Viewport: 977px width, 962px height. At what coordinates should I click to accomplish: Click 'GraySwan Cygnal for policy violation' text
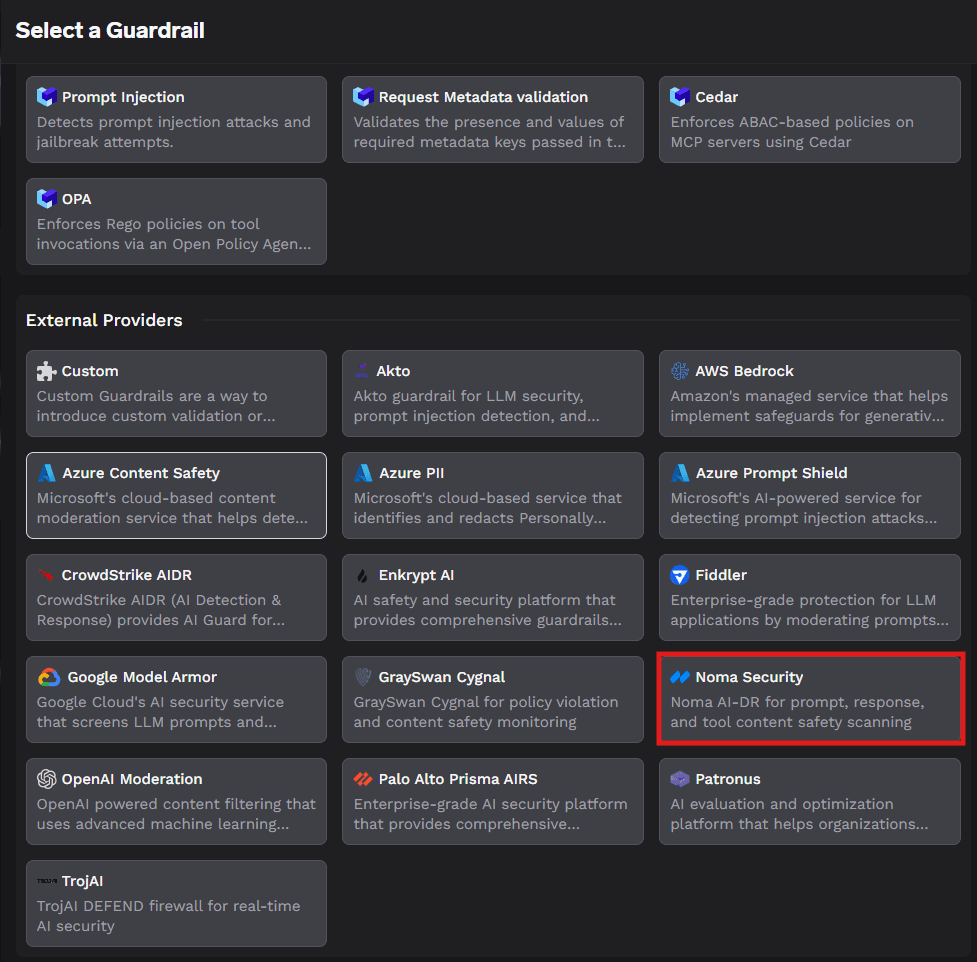coord(486,712)
